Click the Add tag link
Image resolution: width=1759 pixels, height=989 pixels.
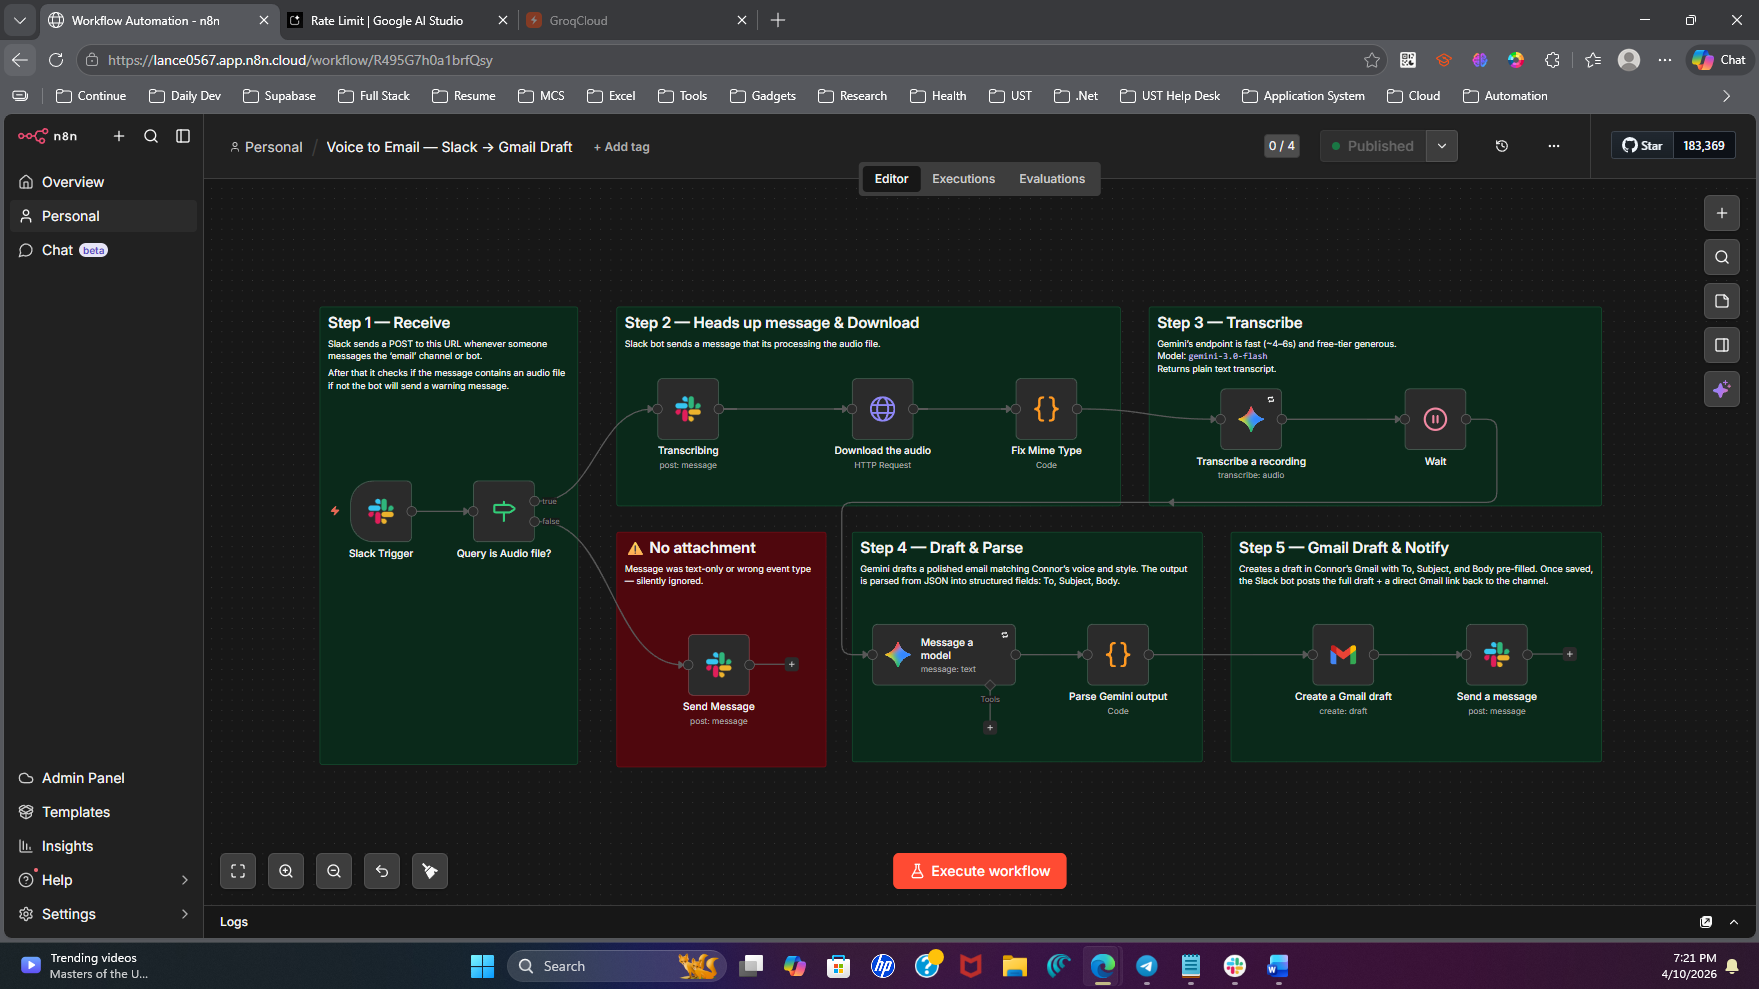[622, 147]
